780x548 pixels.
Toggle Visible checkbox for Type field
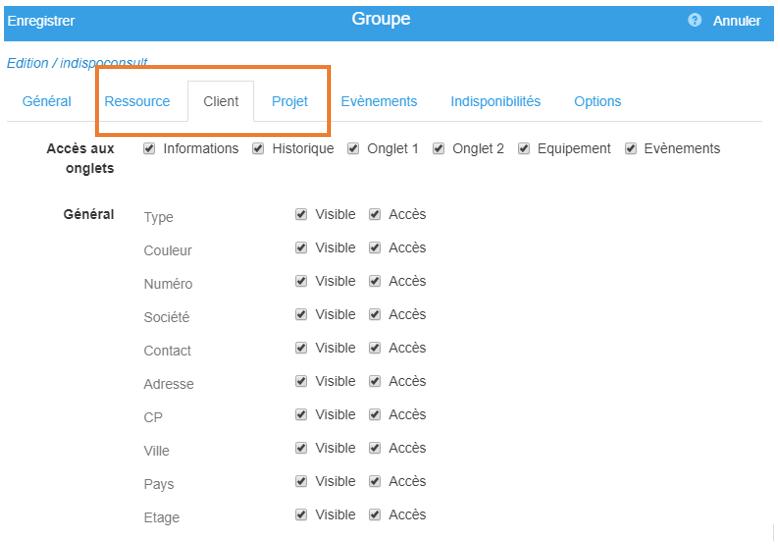300,214
